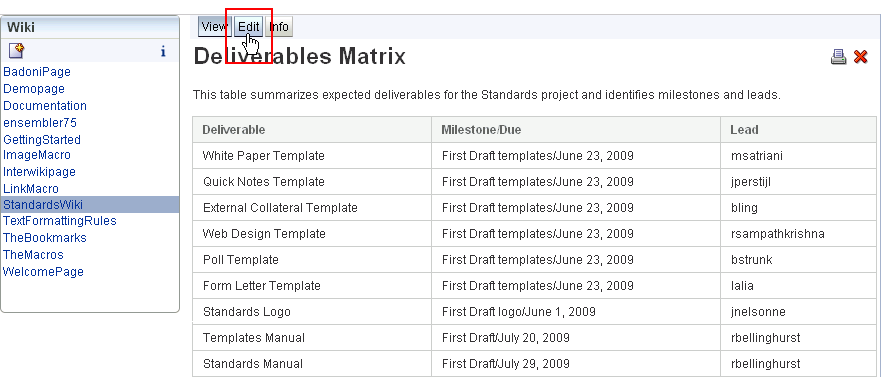Click the Deliverables Matrix heading
Image resolution: width=882 pixels, height=390 pixels.
click(x=299, y=56)
